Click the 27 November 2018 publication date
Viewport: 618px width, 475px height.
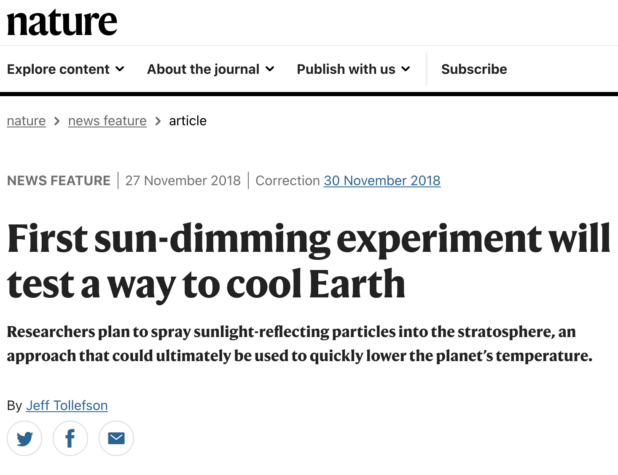pos(184,181)
